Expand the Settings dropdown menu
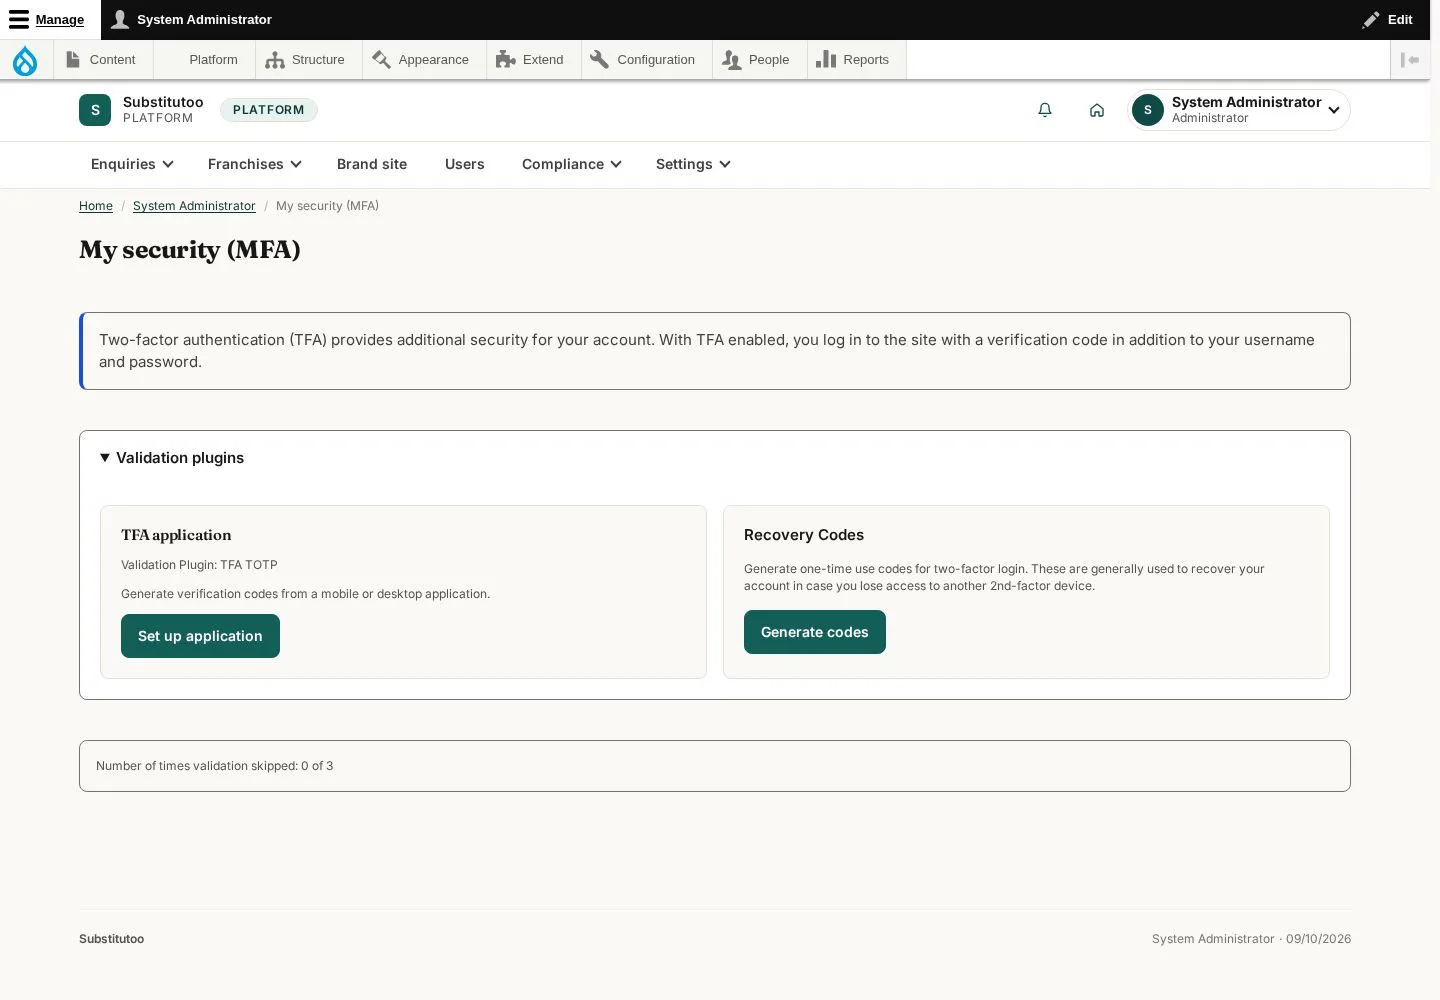Image resolution: width=1440 pixels, height=1000 pixels. click(x=693, y=164)
